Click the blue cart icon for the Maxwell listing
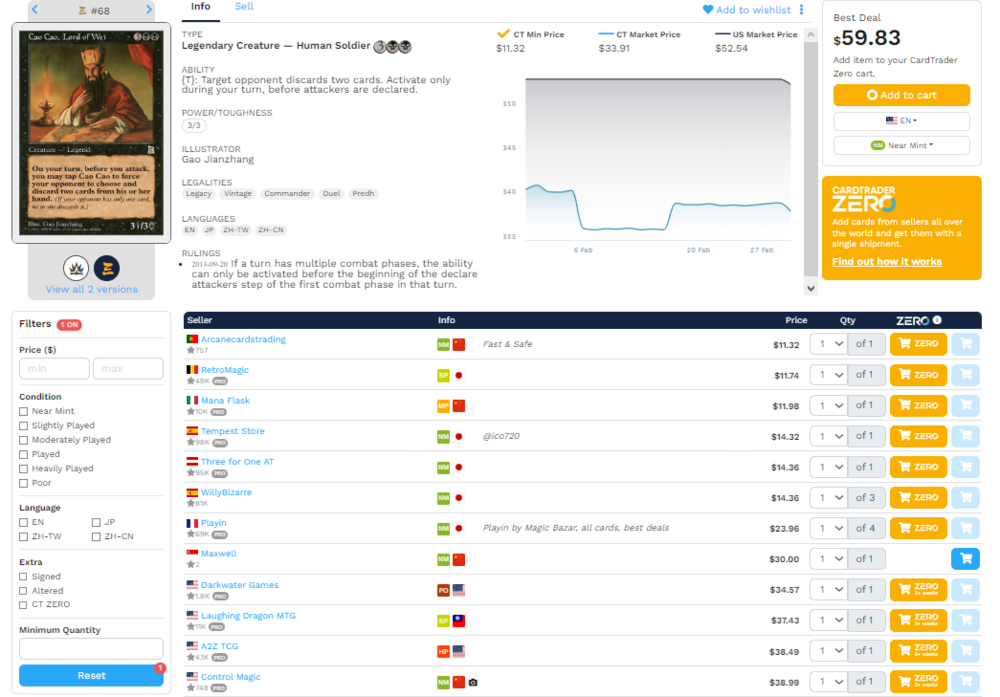Viewport: 1000px width, 697px height. [x=965, y=559]
